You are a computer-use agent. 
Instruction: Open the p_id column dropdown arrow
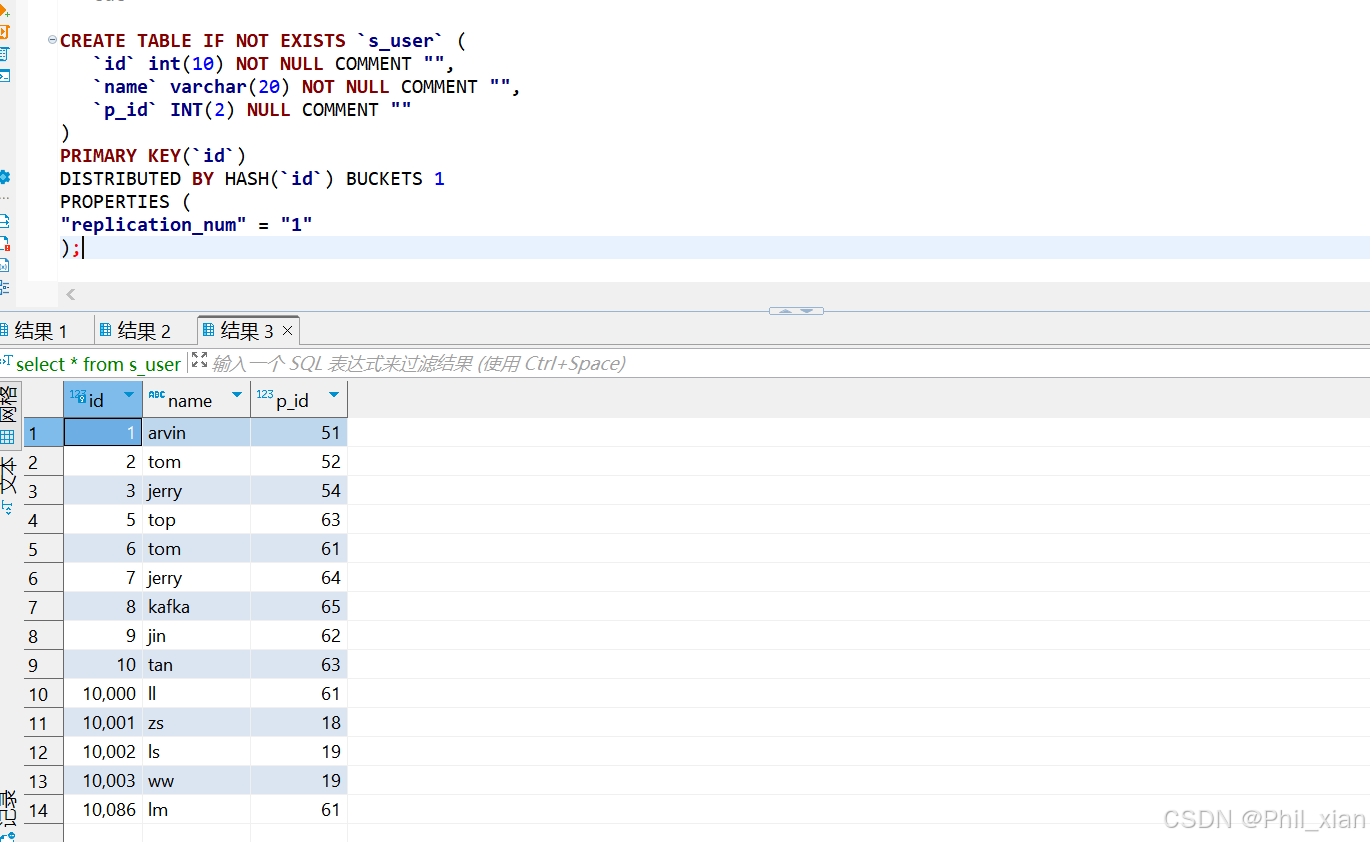[x=334, y=396]
